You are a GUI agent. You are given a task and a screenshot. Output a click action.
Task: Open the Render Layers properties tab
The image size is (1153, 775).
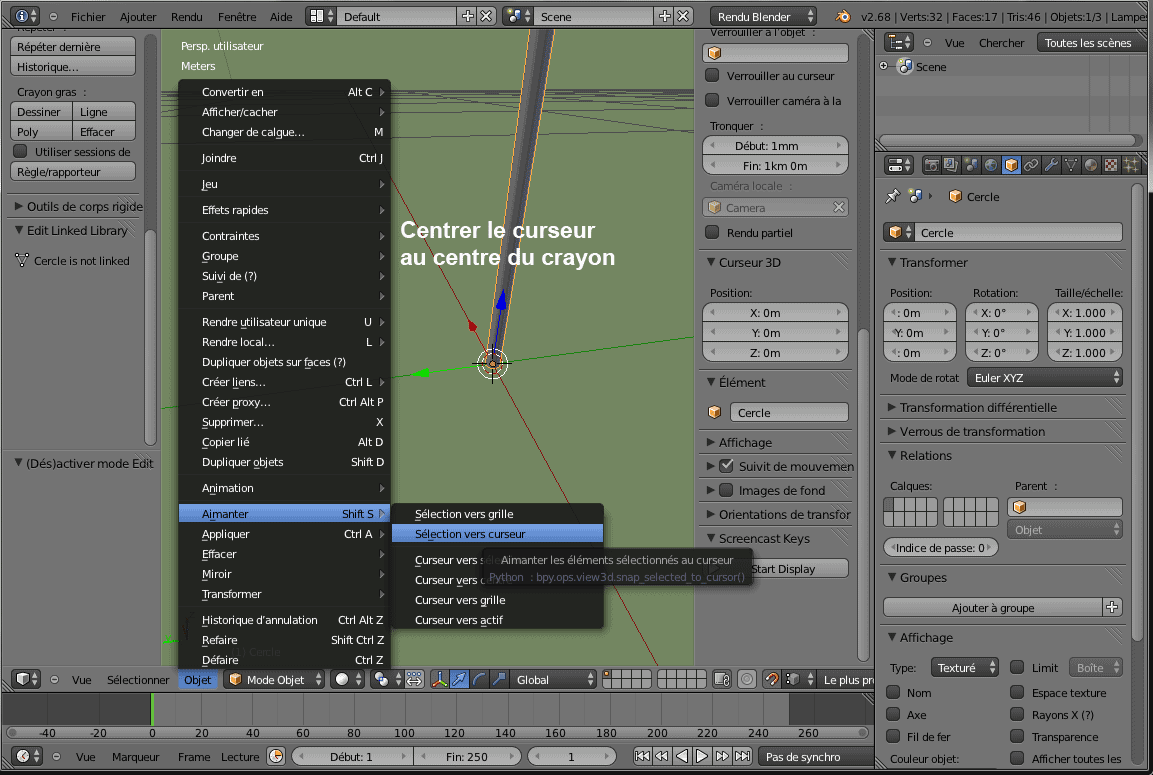(951, 165)
